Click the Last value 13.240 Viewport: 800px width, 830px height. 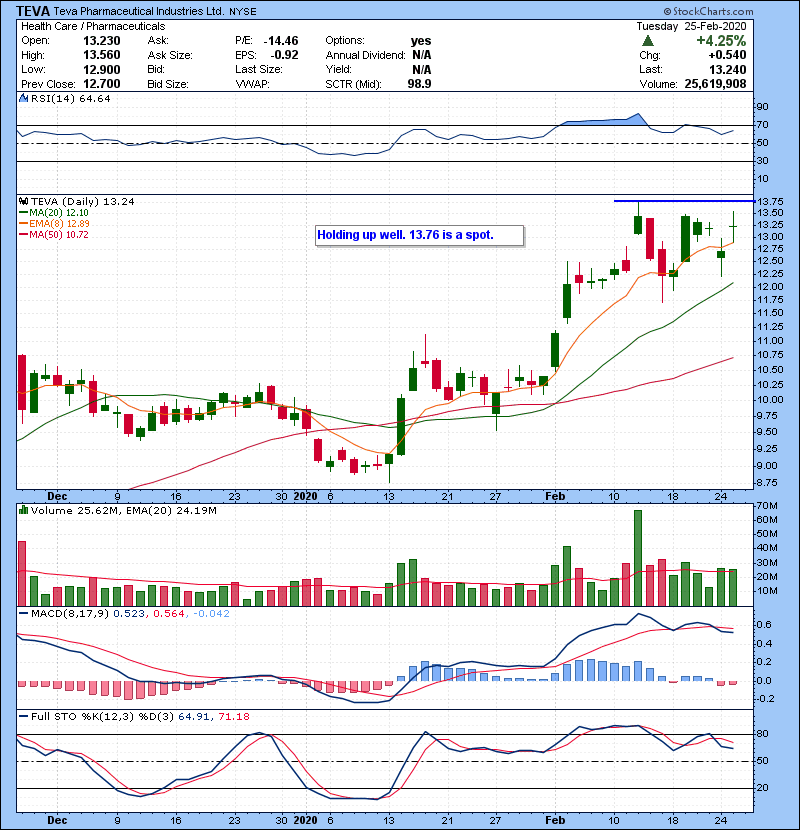(x=727, y=70)
